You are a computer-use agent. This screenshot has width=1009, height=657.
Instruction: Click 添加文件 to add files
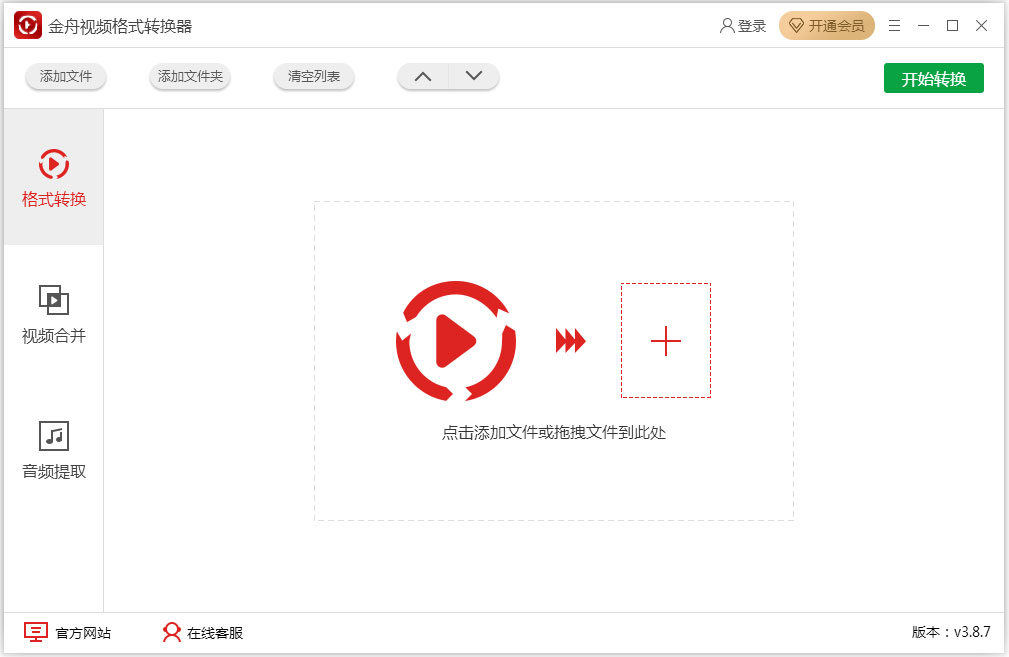point(66,77)
